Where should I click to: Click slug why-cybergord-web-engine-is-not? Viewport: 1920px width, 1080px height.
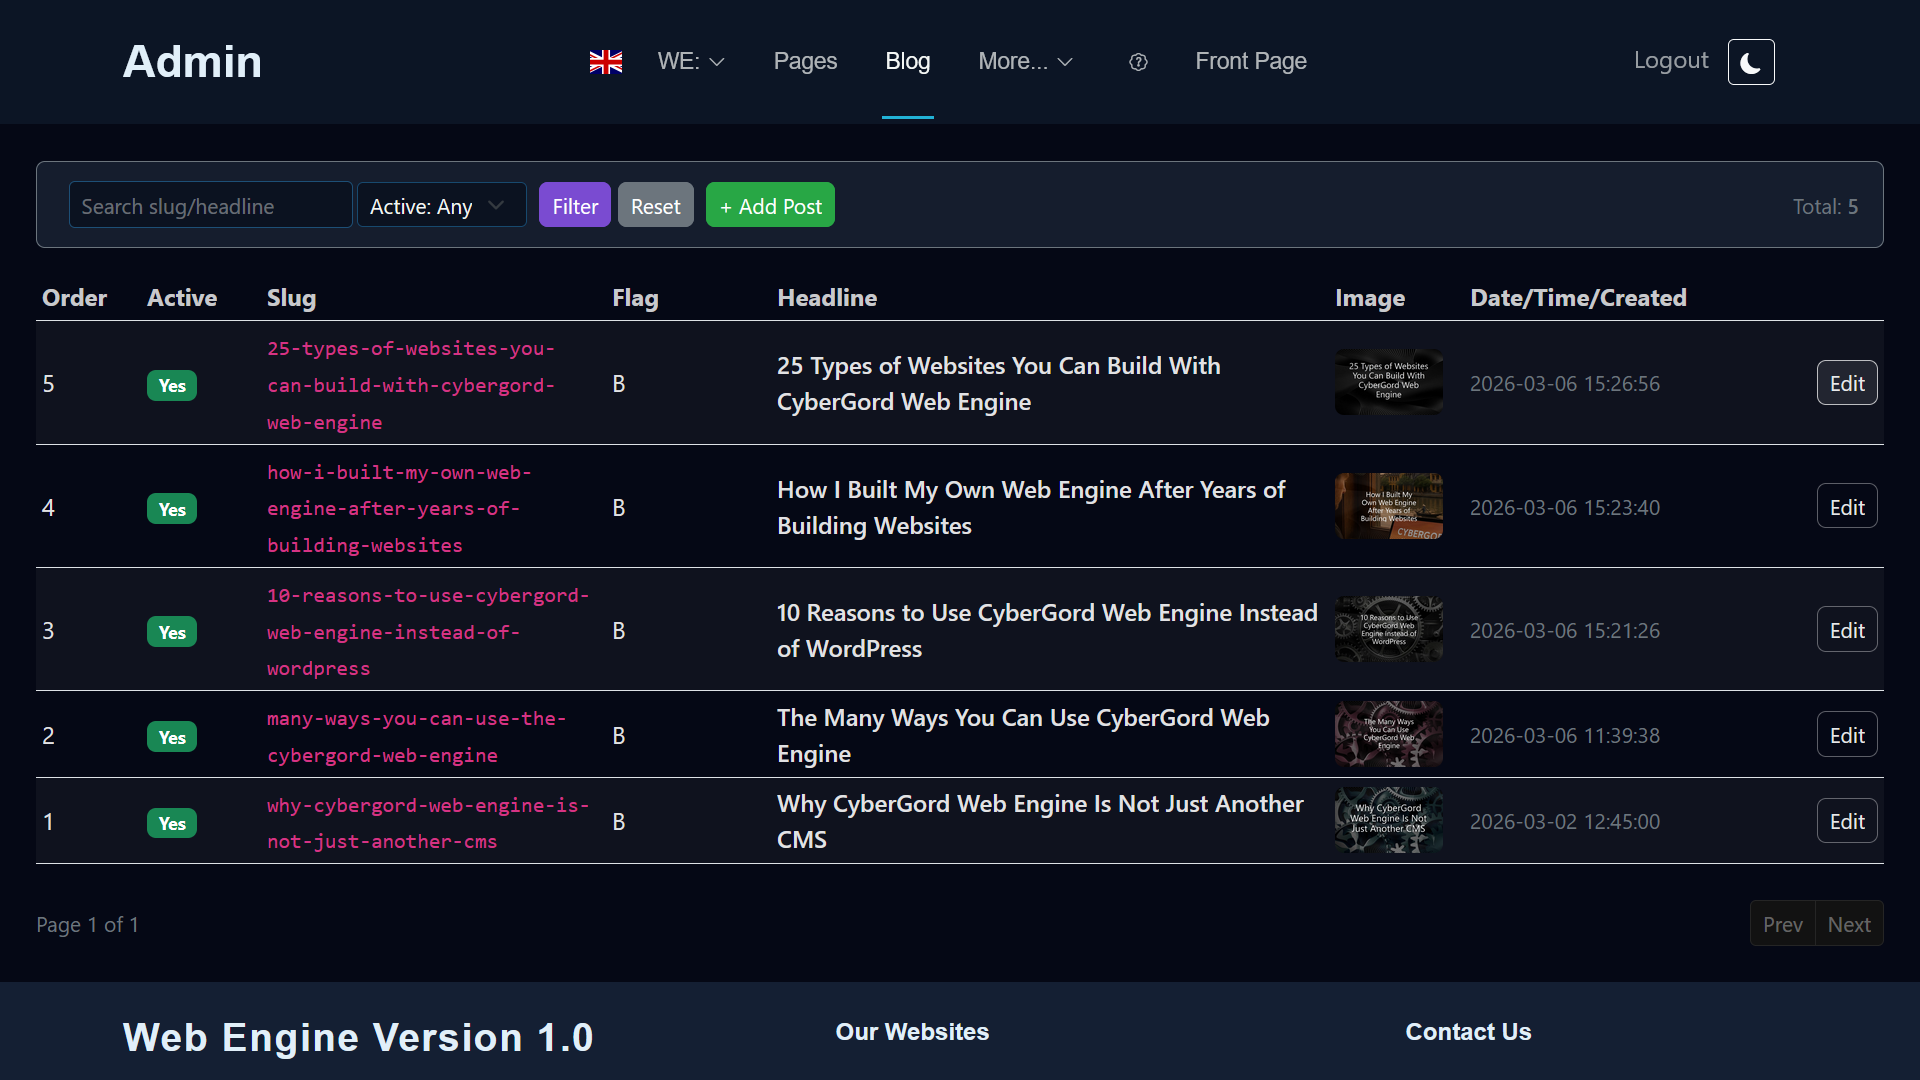[428, 823]
